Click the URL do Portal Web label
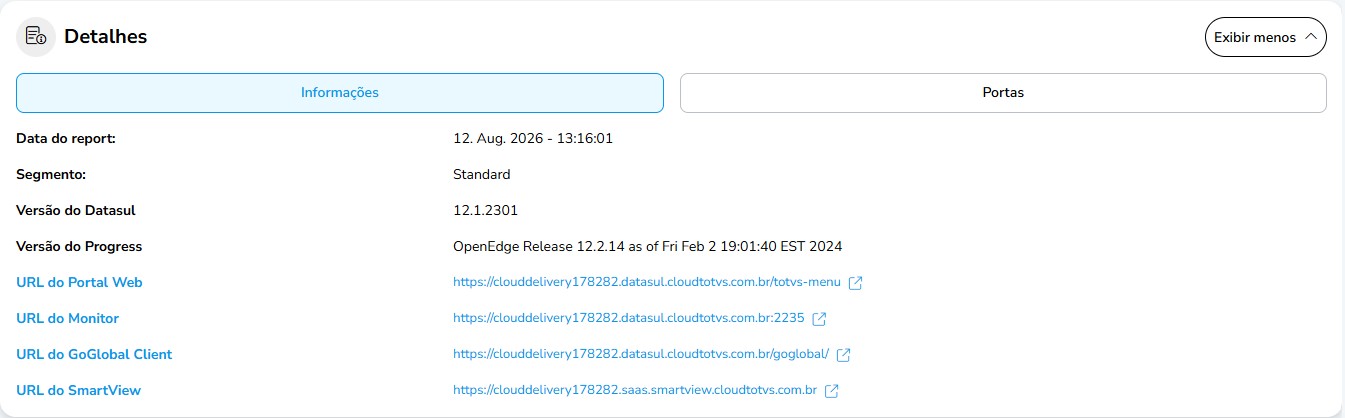 79,283
